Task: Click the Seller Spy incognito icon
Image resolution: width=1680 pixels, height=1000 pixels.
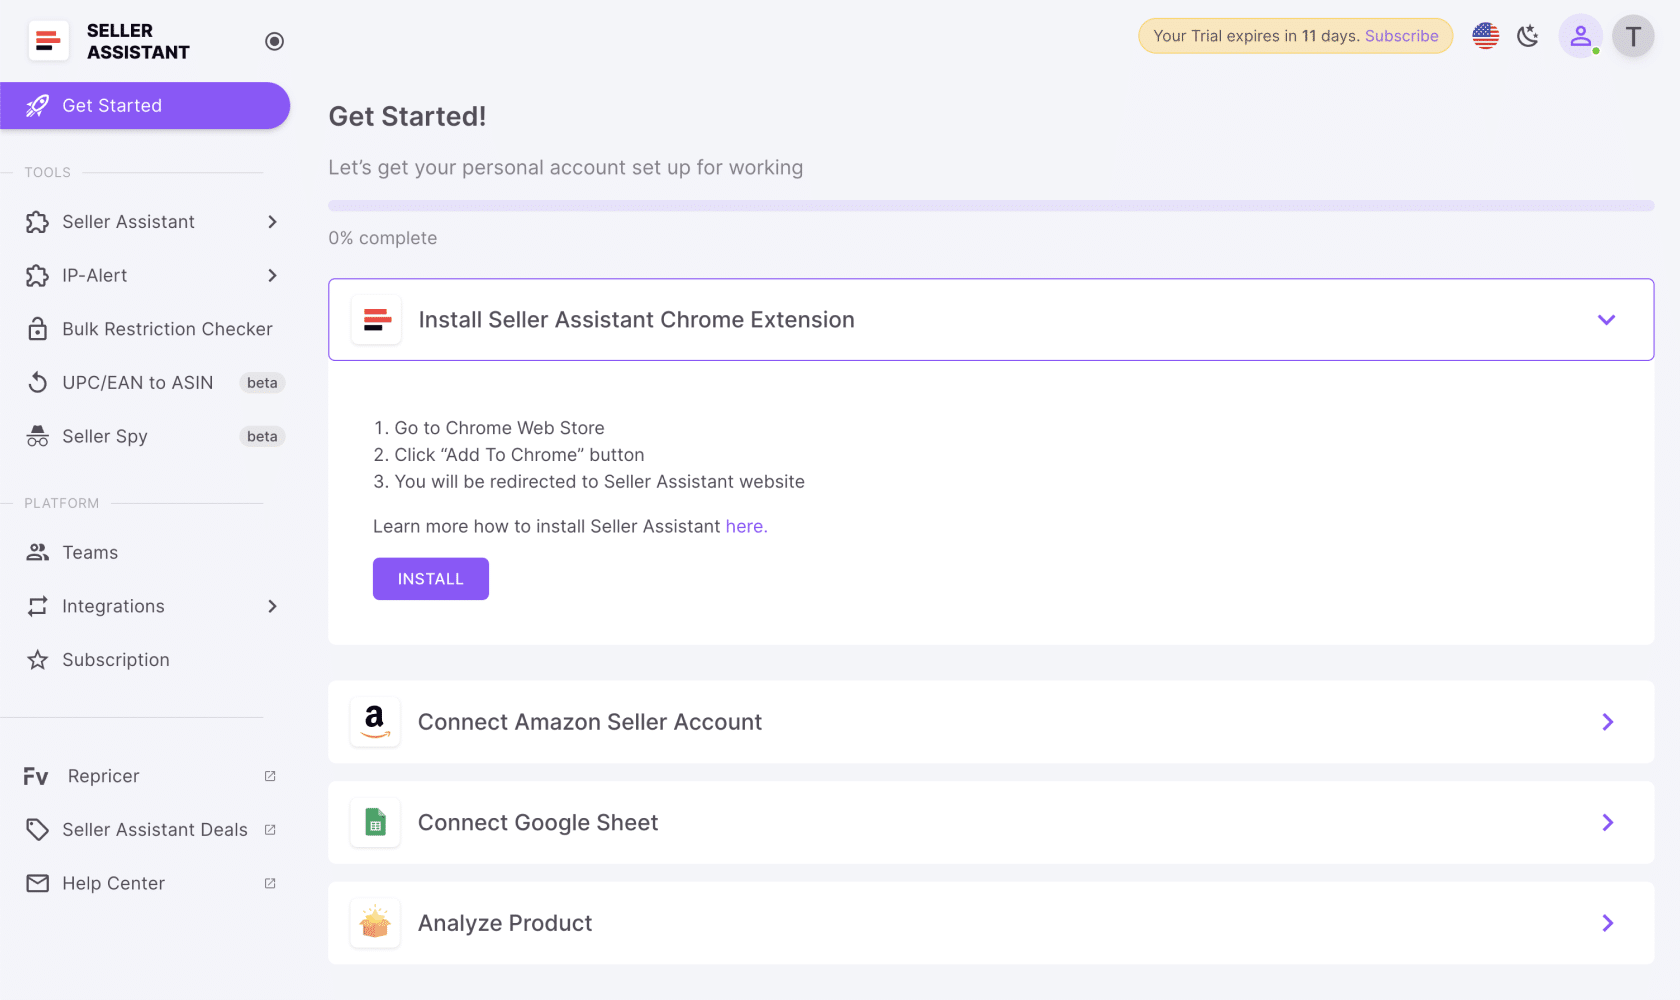Action: pyautogui.click(x=37, y=437)
